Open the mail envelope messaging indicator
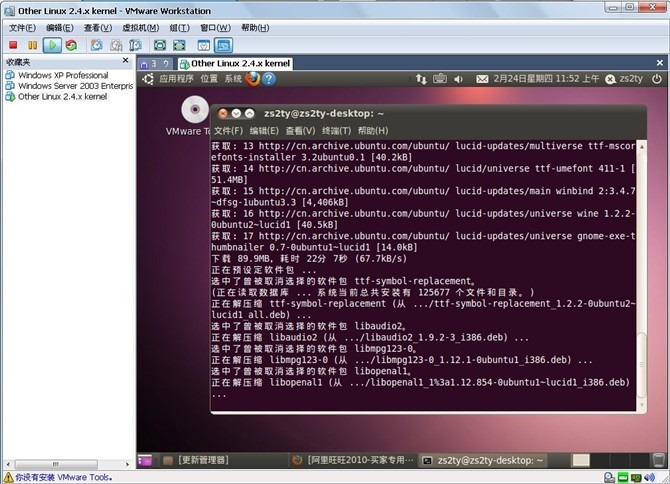670x484 pixels. click(482, 79)
